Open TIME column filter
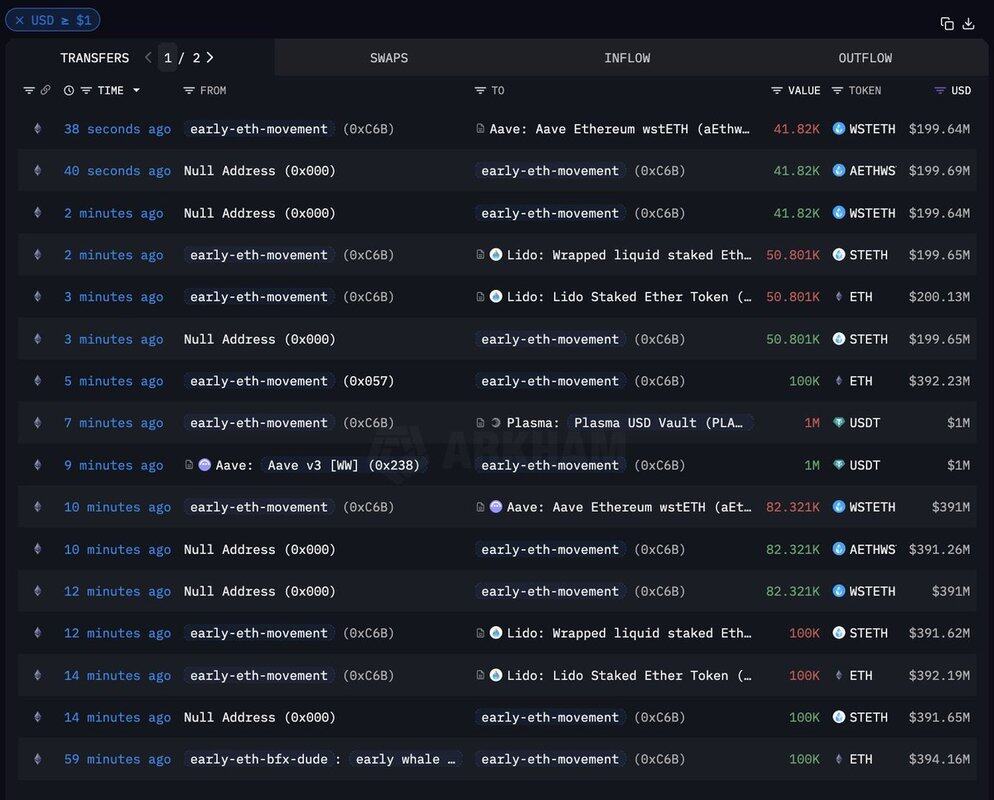The width and height of the screenshot is (994, 800). click(86, 91)
